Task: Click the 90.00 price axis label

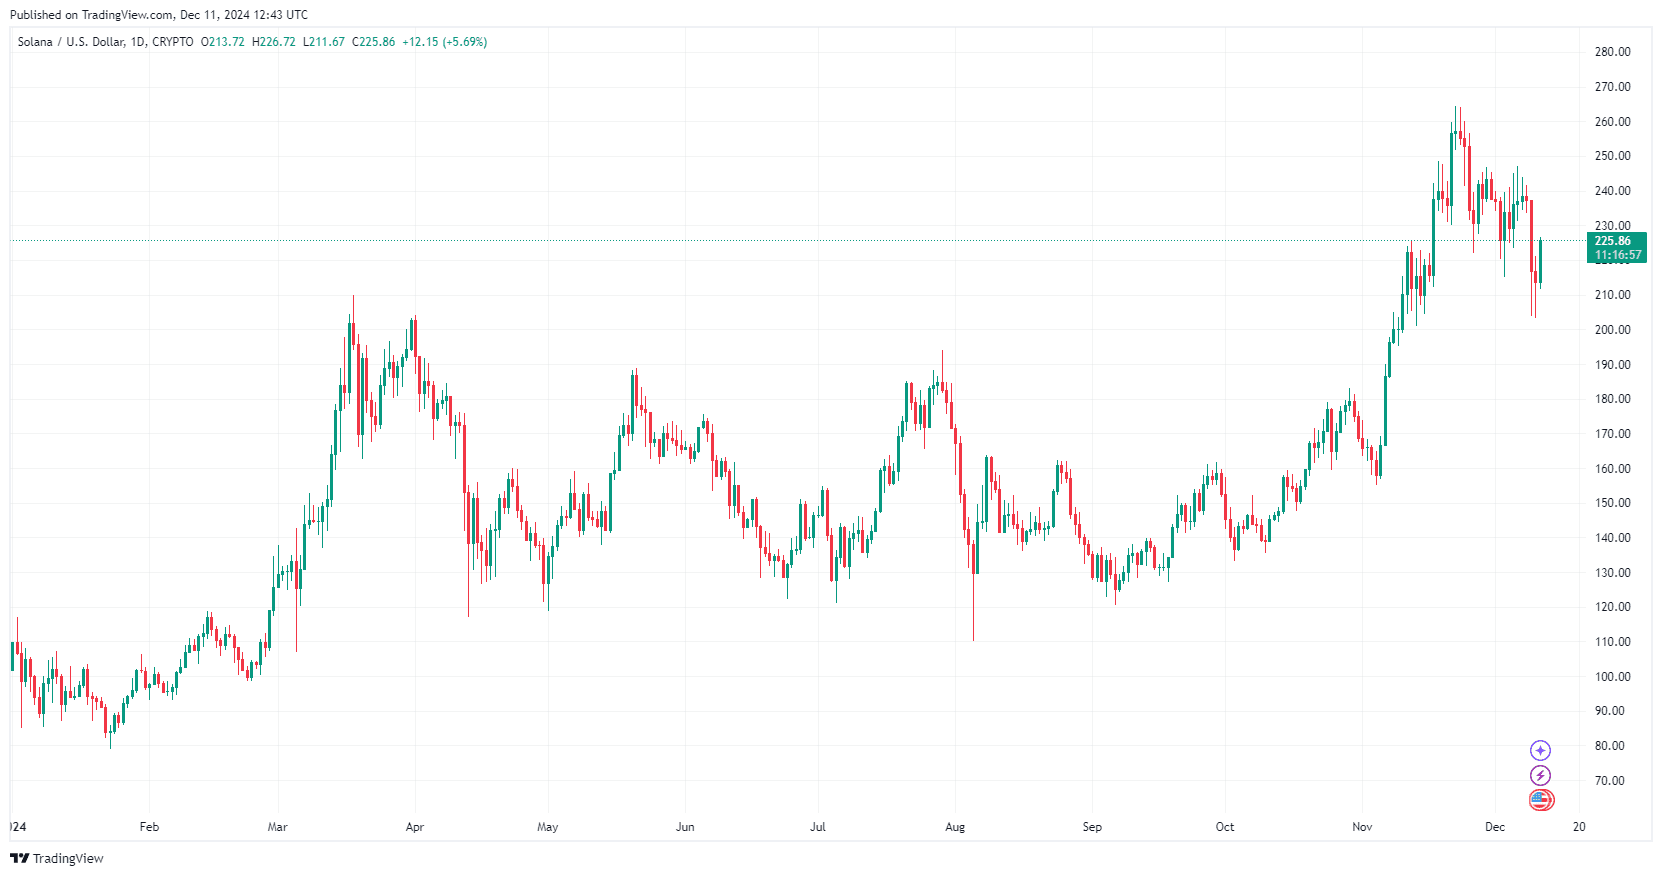Action: click(x=1609, y=711)
